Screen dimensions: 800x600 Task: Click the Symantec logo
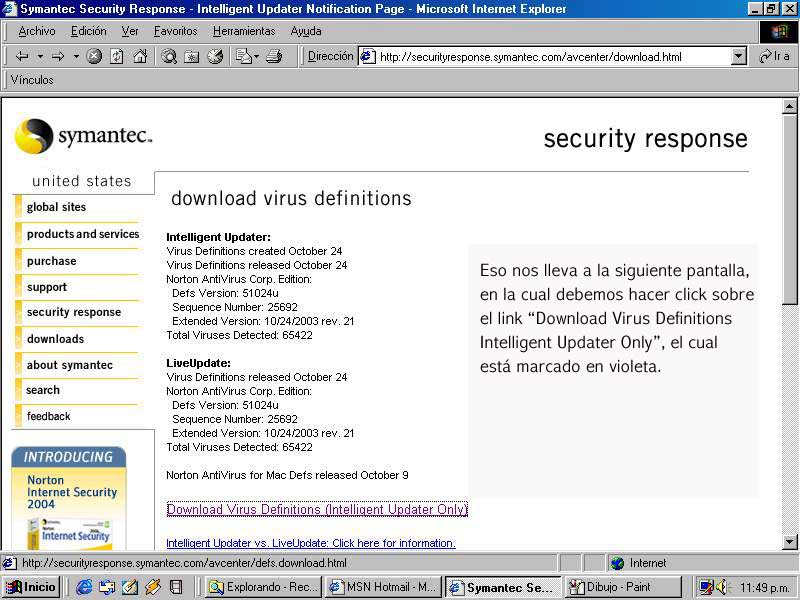(x=83, y=136)
